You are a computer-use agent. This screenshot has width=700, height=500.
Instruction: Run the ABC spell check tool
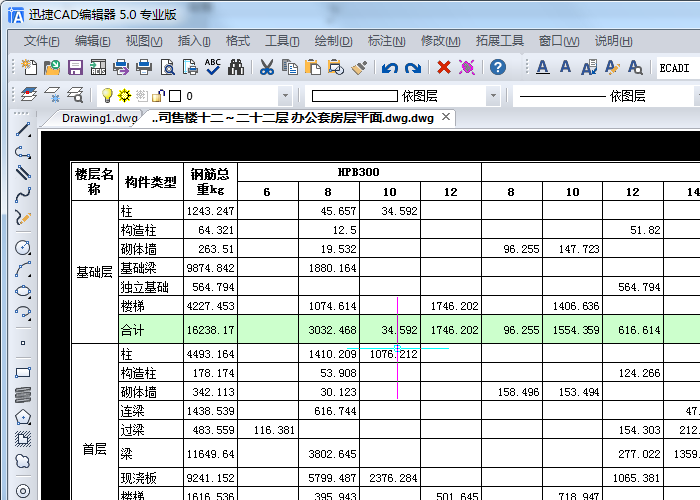[213, 68]
